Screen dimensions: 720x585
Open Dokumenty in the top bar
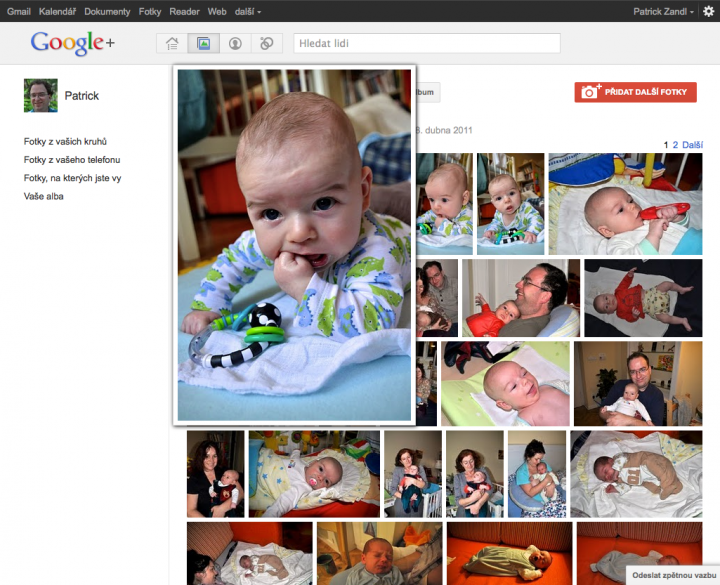pos(107,11)
